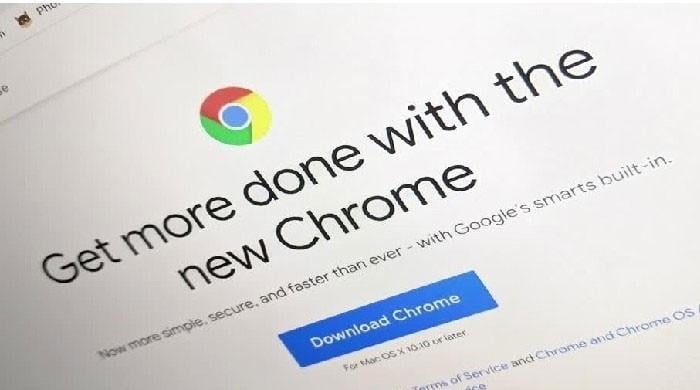Open the cat favicon bookmark
The height and width of the screenshot is (390, 700).
click(x=23, y=19)
